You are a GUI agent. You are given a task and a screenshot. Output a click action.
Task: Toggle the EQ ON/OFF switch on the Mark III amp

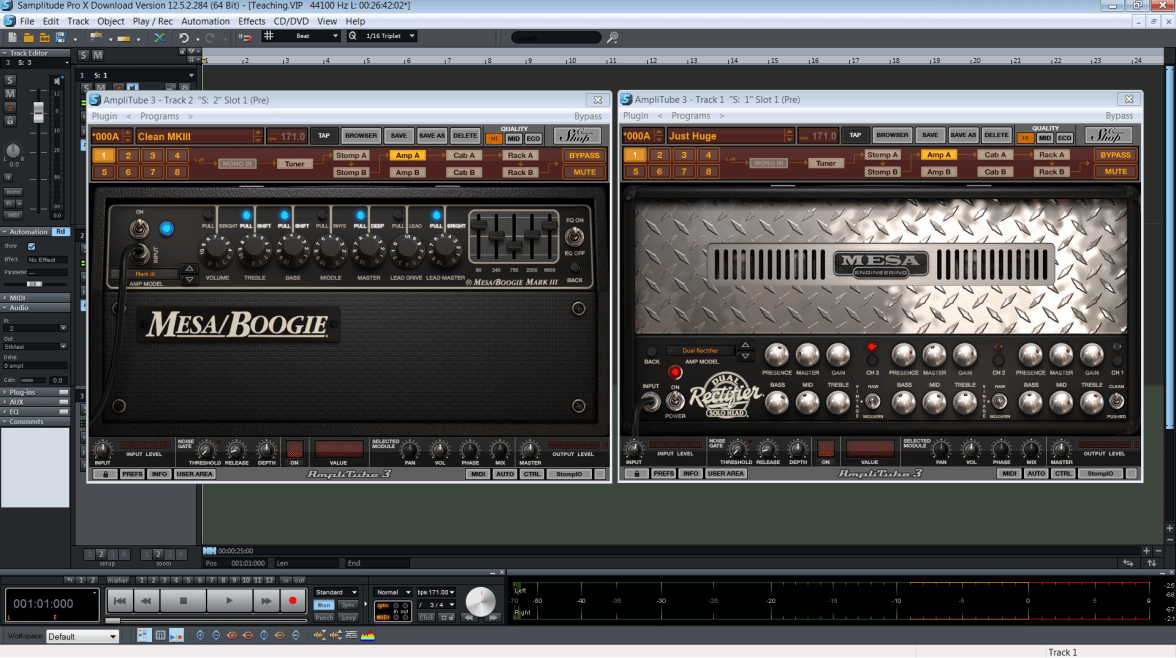574,238
